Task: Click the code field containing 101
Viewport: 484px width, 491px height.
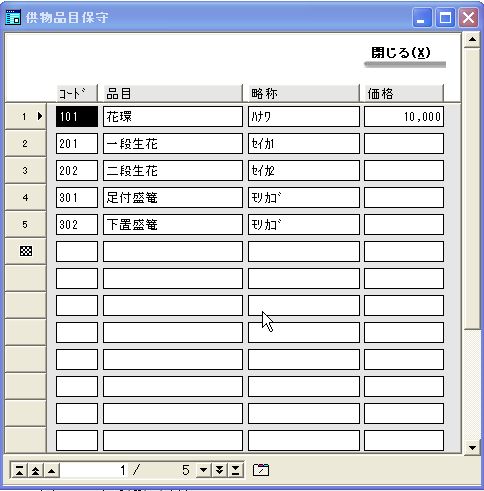Action: [x=77, y=117]
